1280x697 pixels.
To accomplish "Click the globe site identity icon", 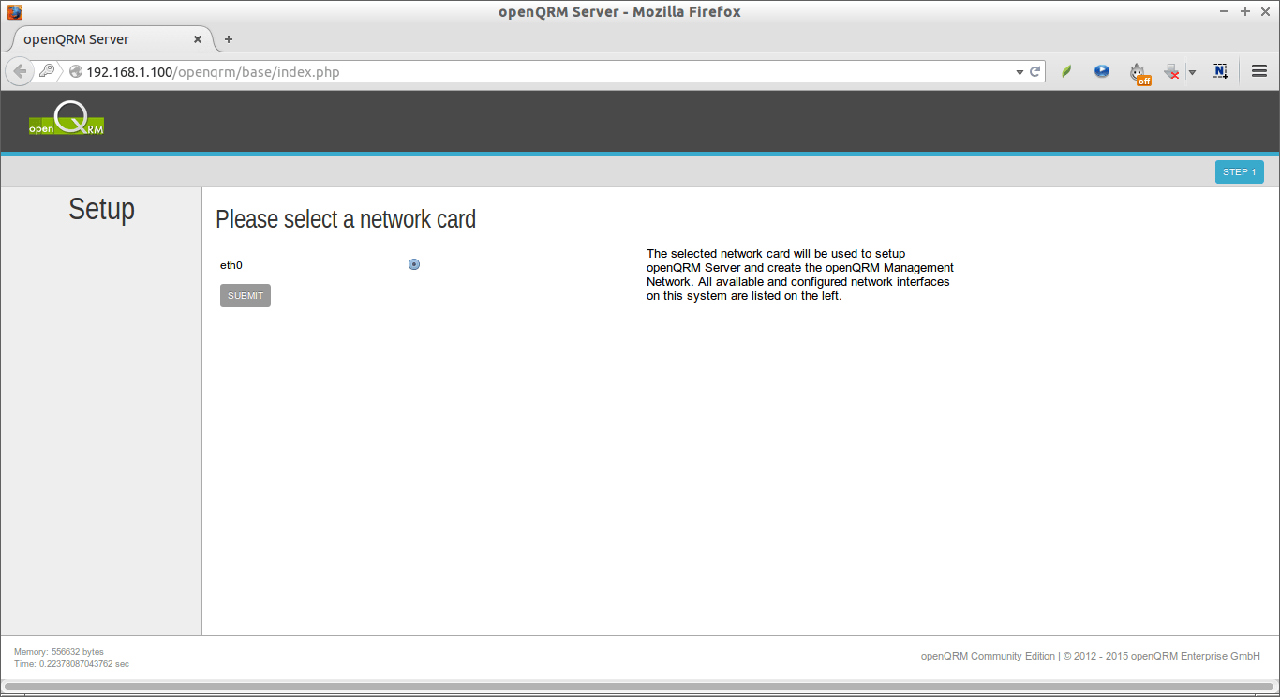I will tap(75, 72).
